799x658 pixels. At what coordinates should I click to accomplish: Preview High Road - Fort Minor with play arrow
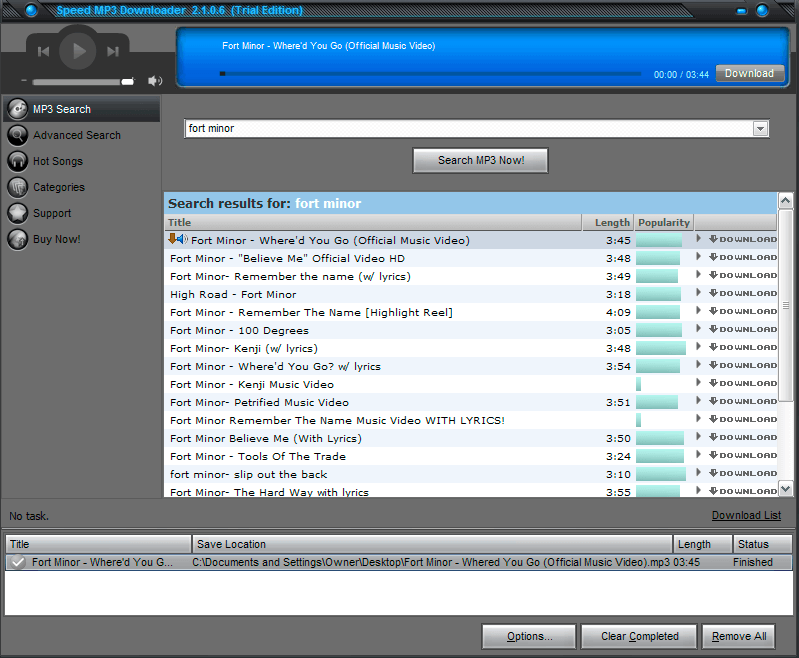(699, 293)
